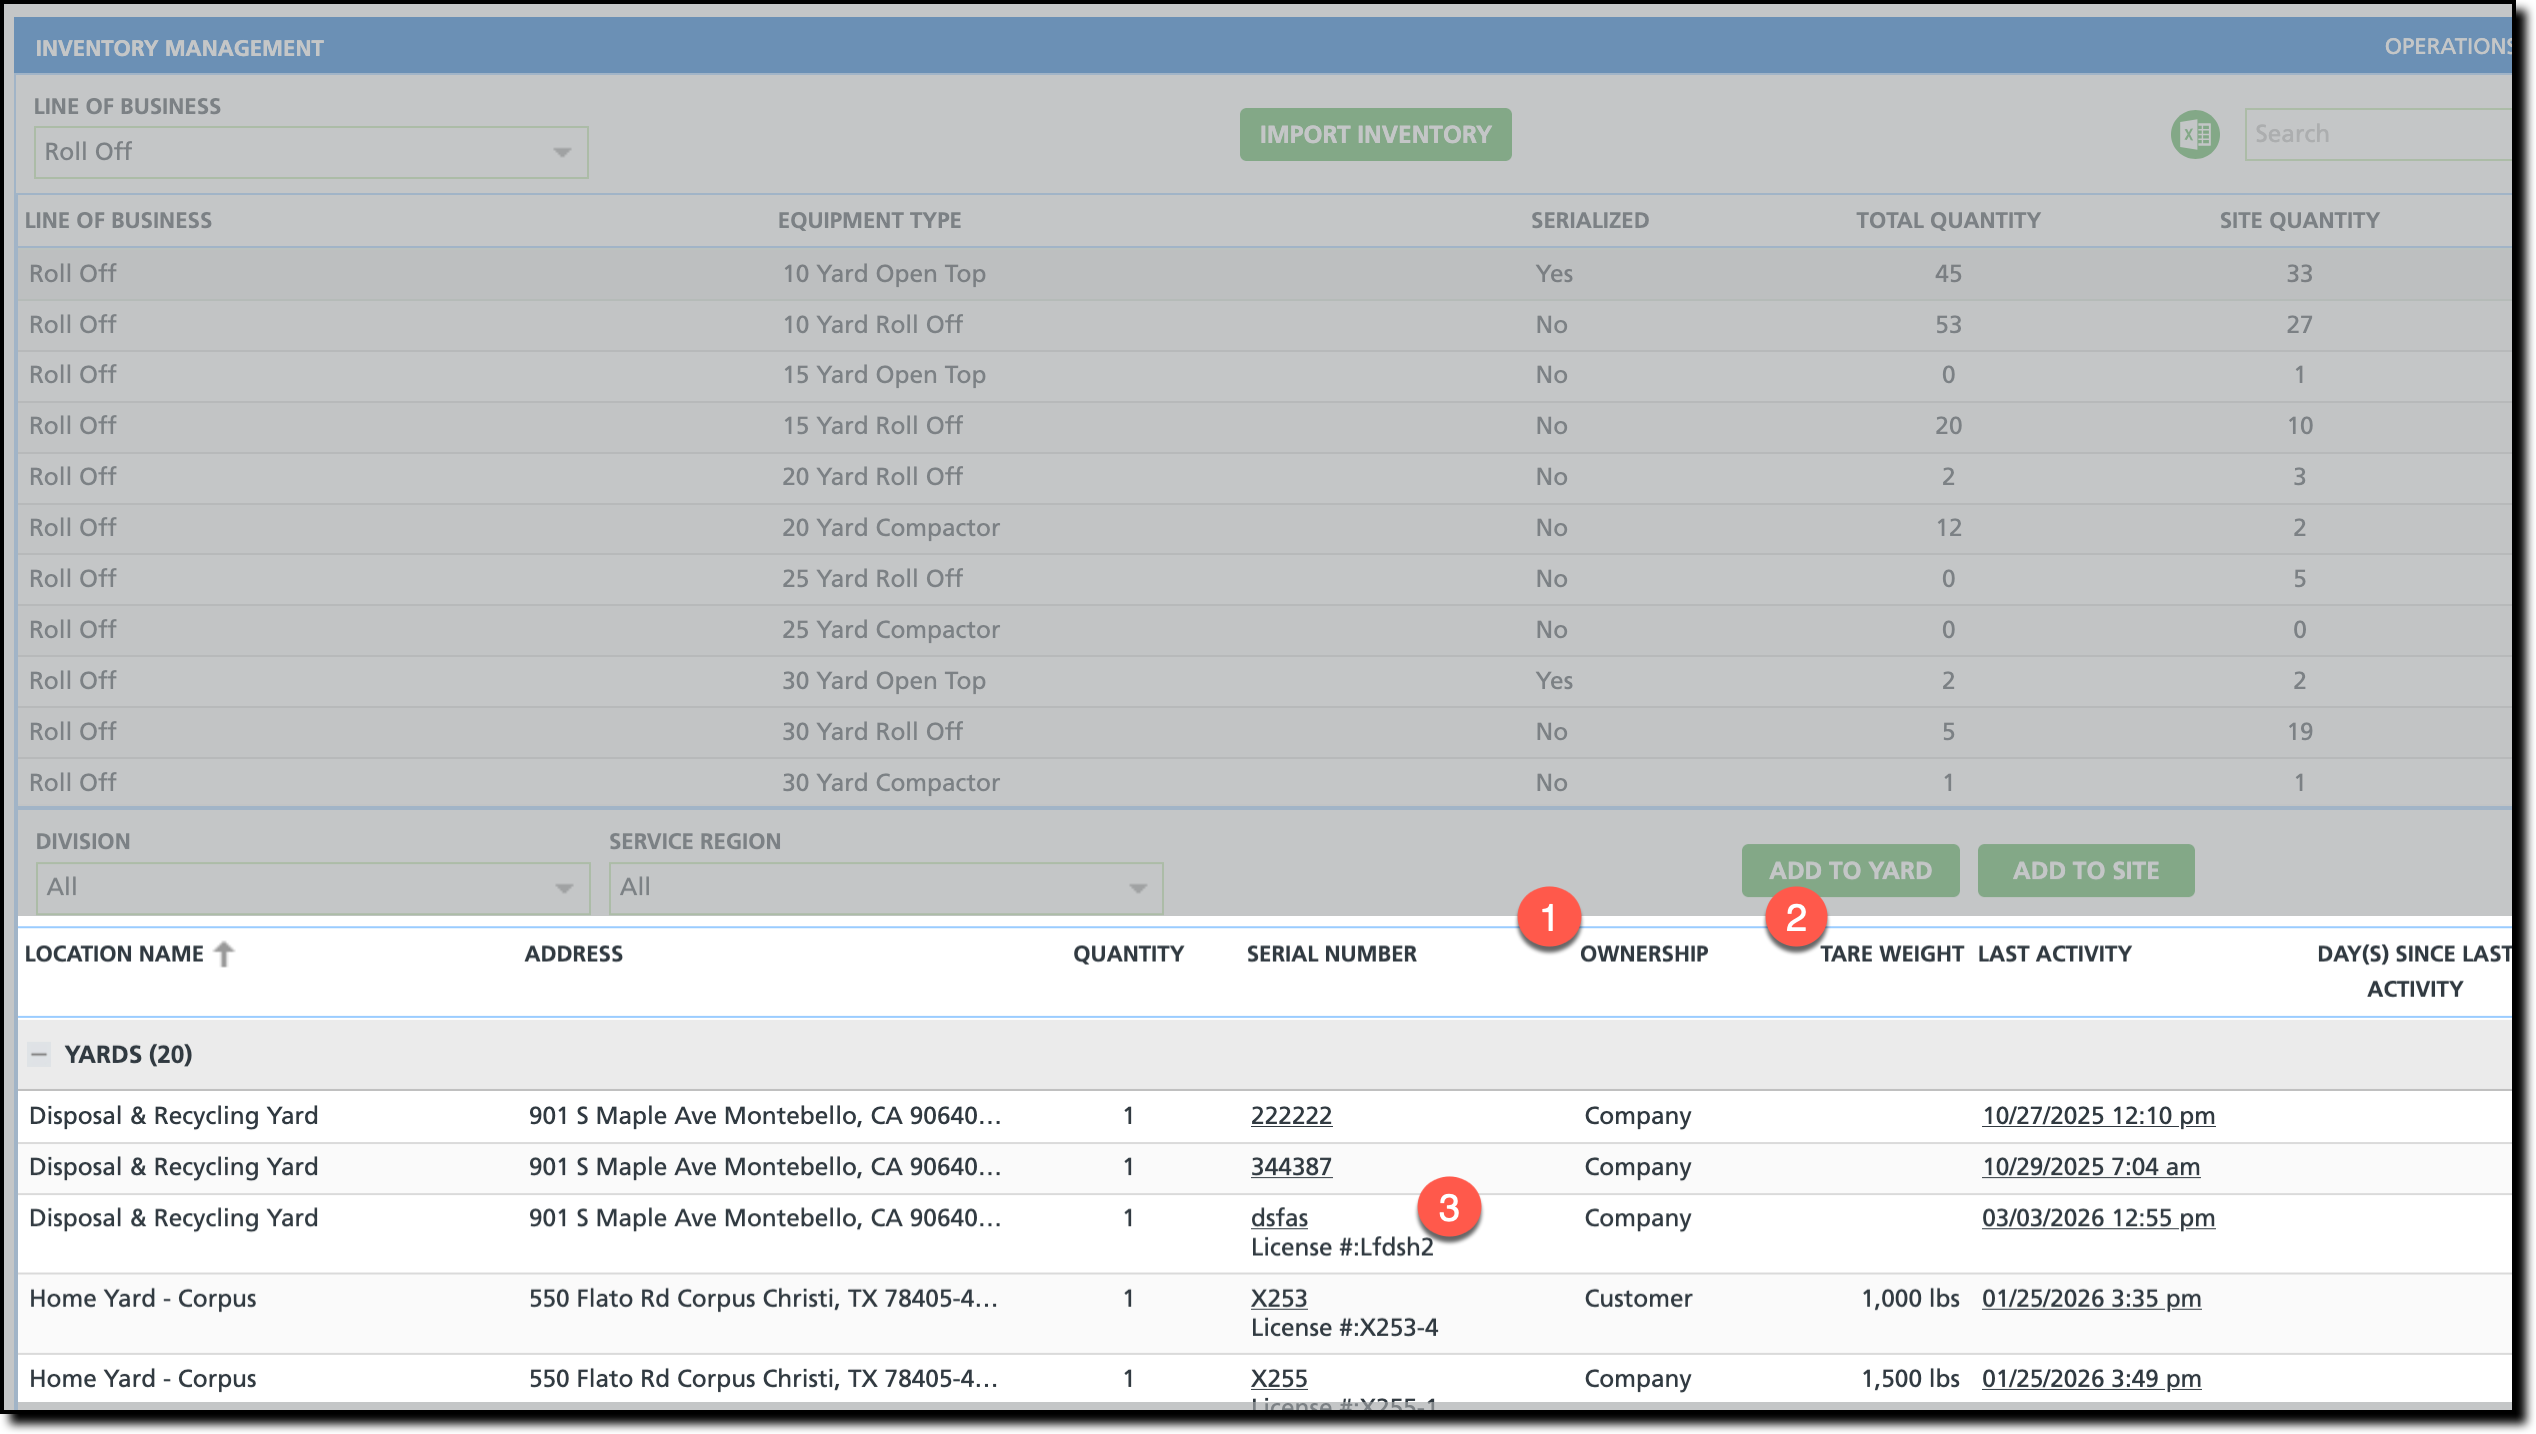Click the Import Inventory button

(1375, 134)
